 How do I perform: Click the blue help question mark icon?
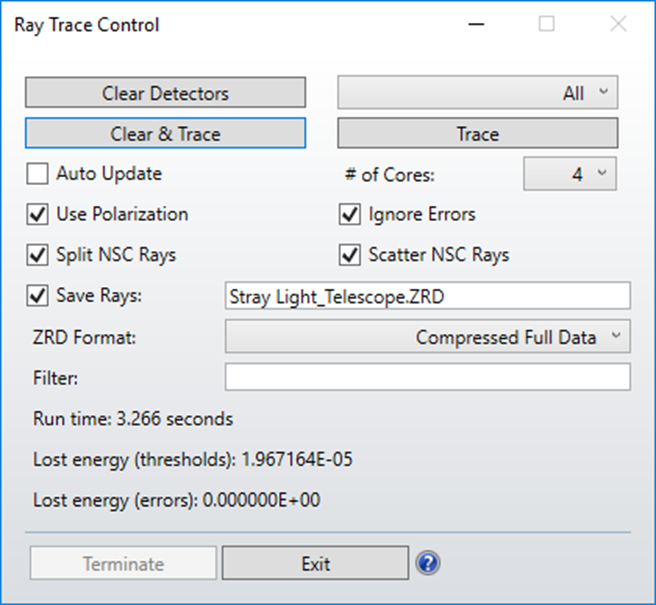tap(429, 564)
